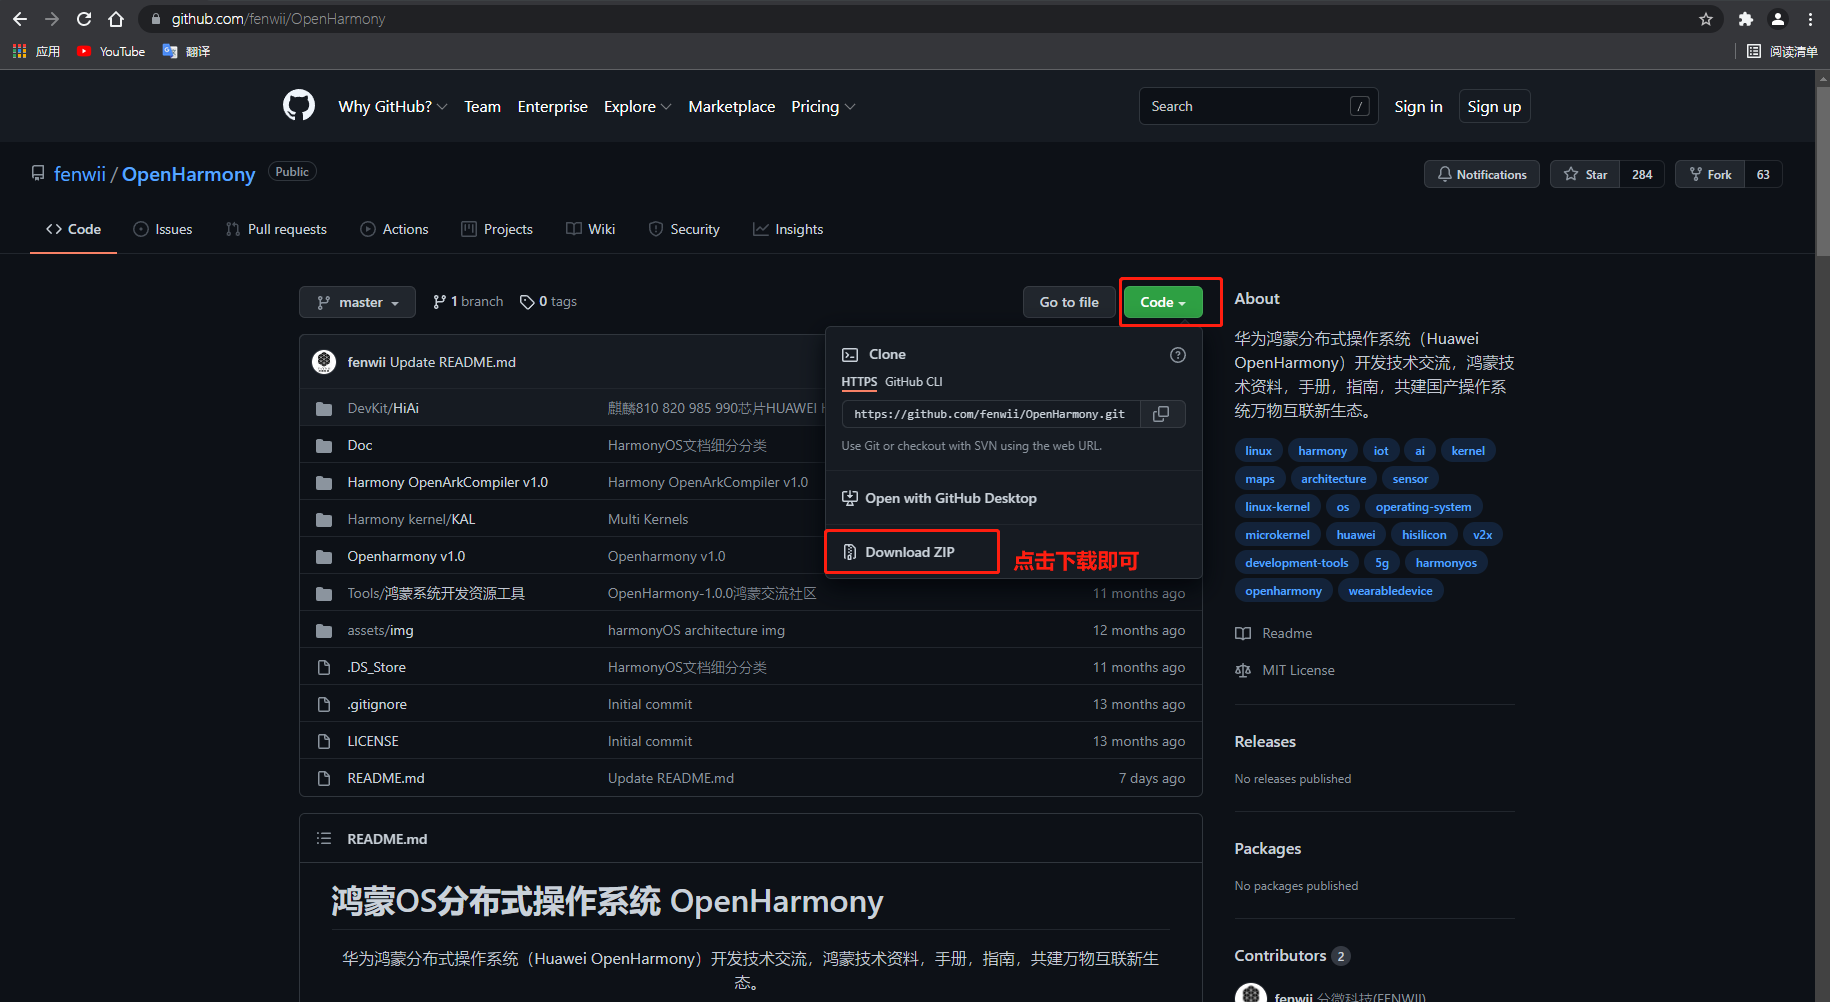Open the Wiki tab
Image resolution: width=1830 pixels, height=1002 pixels.
pyautogui.click(x=590, y=229)
